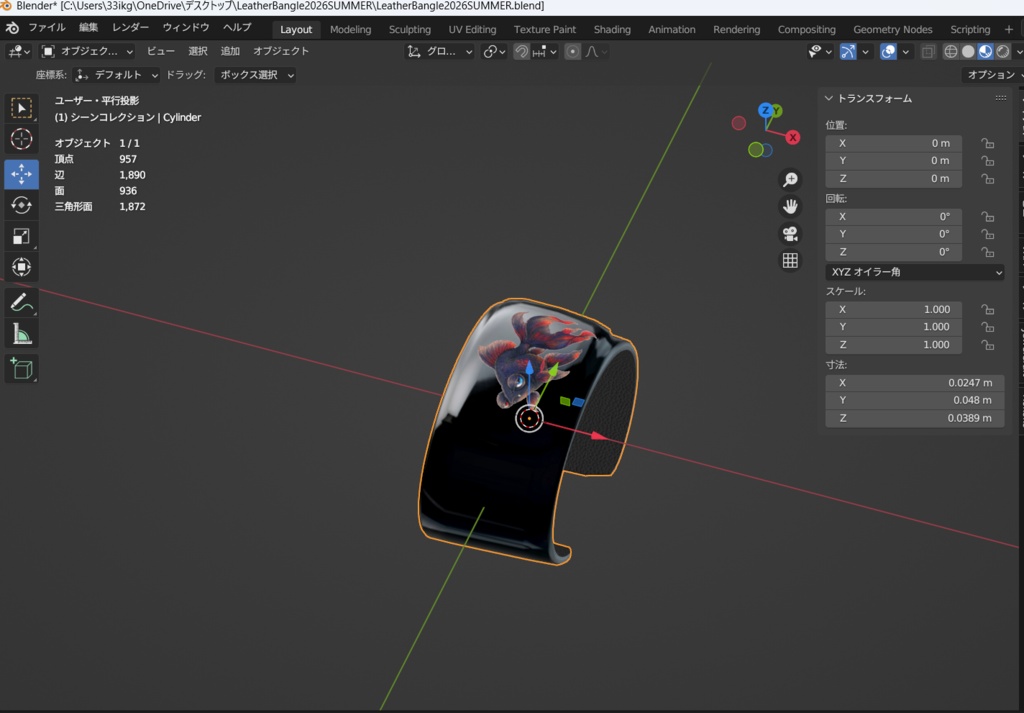Click the location X value field

click(x=893, y=143)
